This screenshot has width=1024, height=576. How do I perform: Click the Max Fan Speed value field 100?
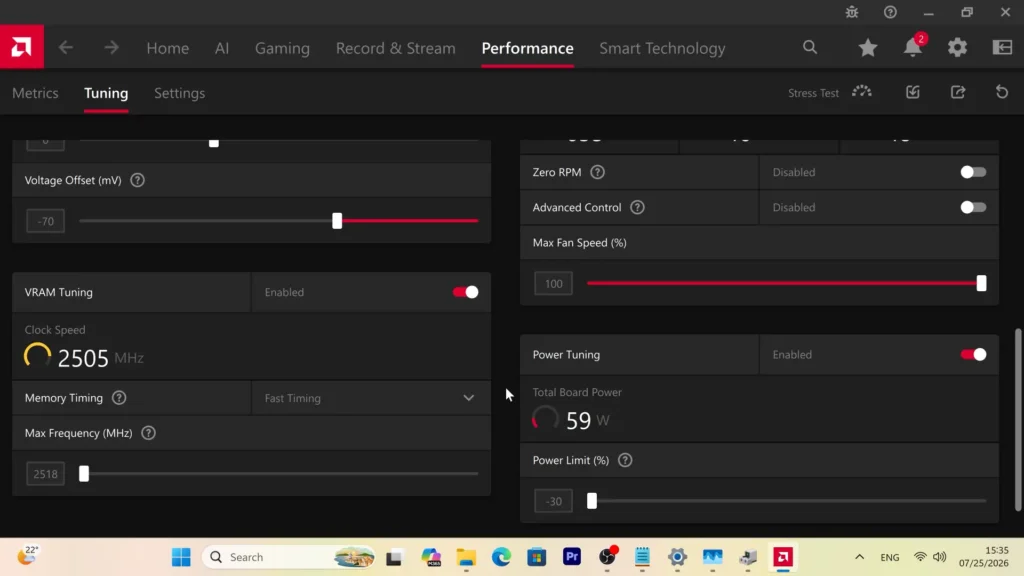tap(553, 283)
